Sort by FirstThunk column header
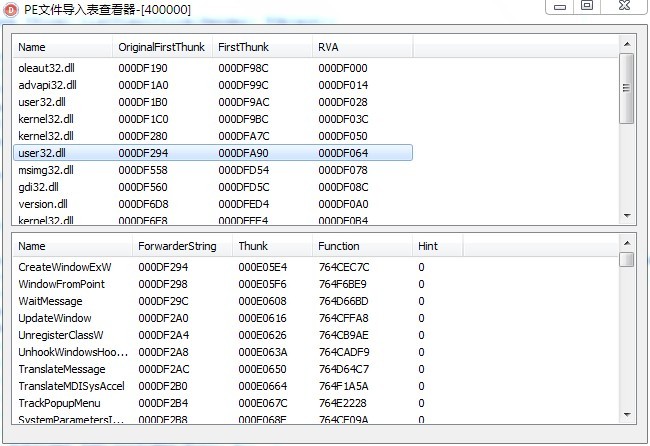 pos(262,47)
